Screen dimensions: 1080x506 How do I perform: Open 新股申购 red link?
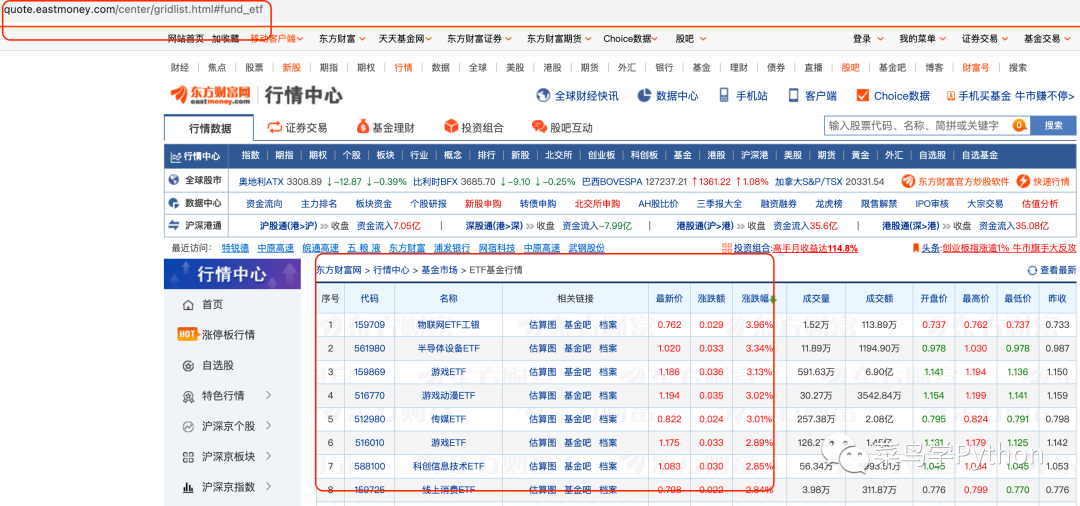tap(483, 204)
